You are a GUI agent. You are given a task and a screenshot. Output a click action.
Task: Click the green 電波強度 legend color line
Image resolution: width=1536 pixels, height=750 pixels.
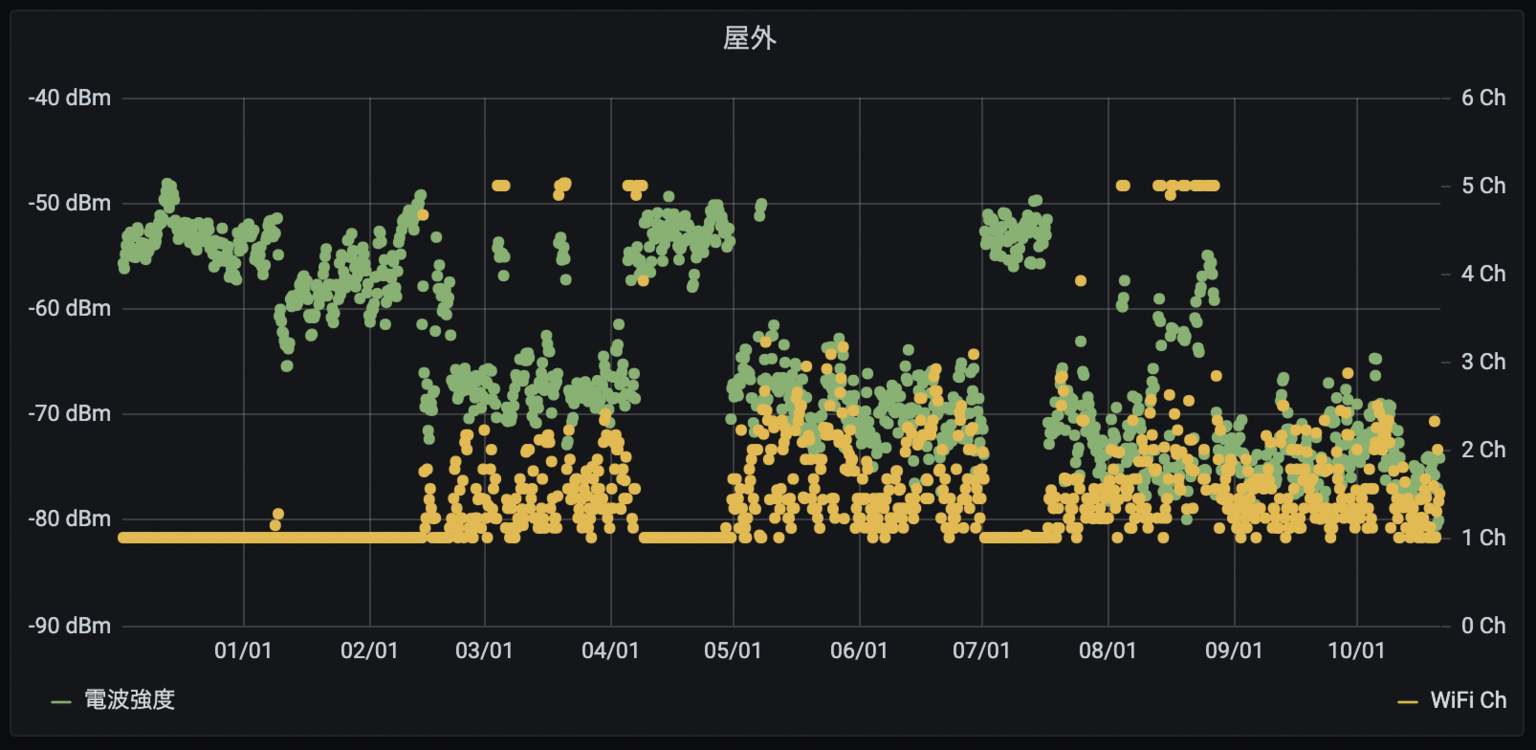62,702
